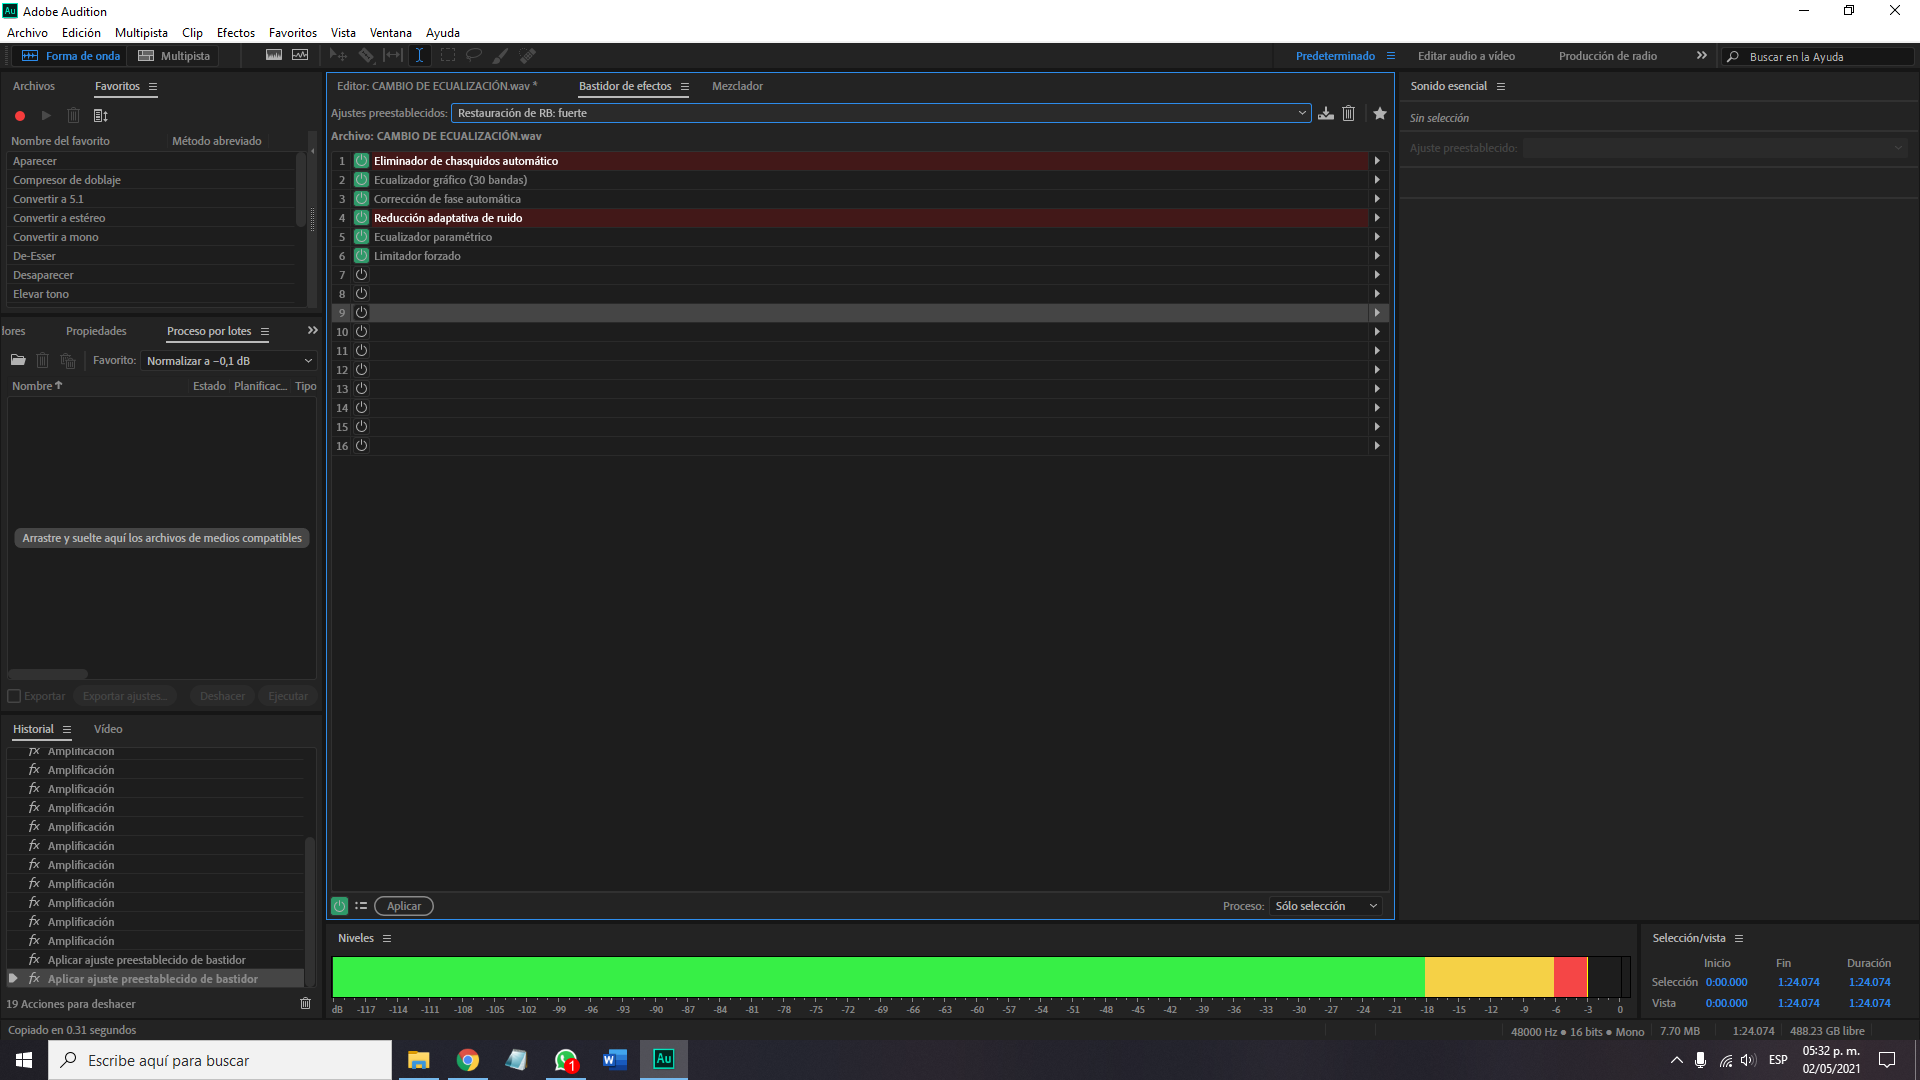1920x1080 pixels.
Task: Enable the Exportar checkbox
Action: click(15, 696)
